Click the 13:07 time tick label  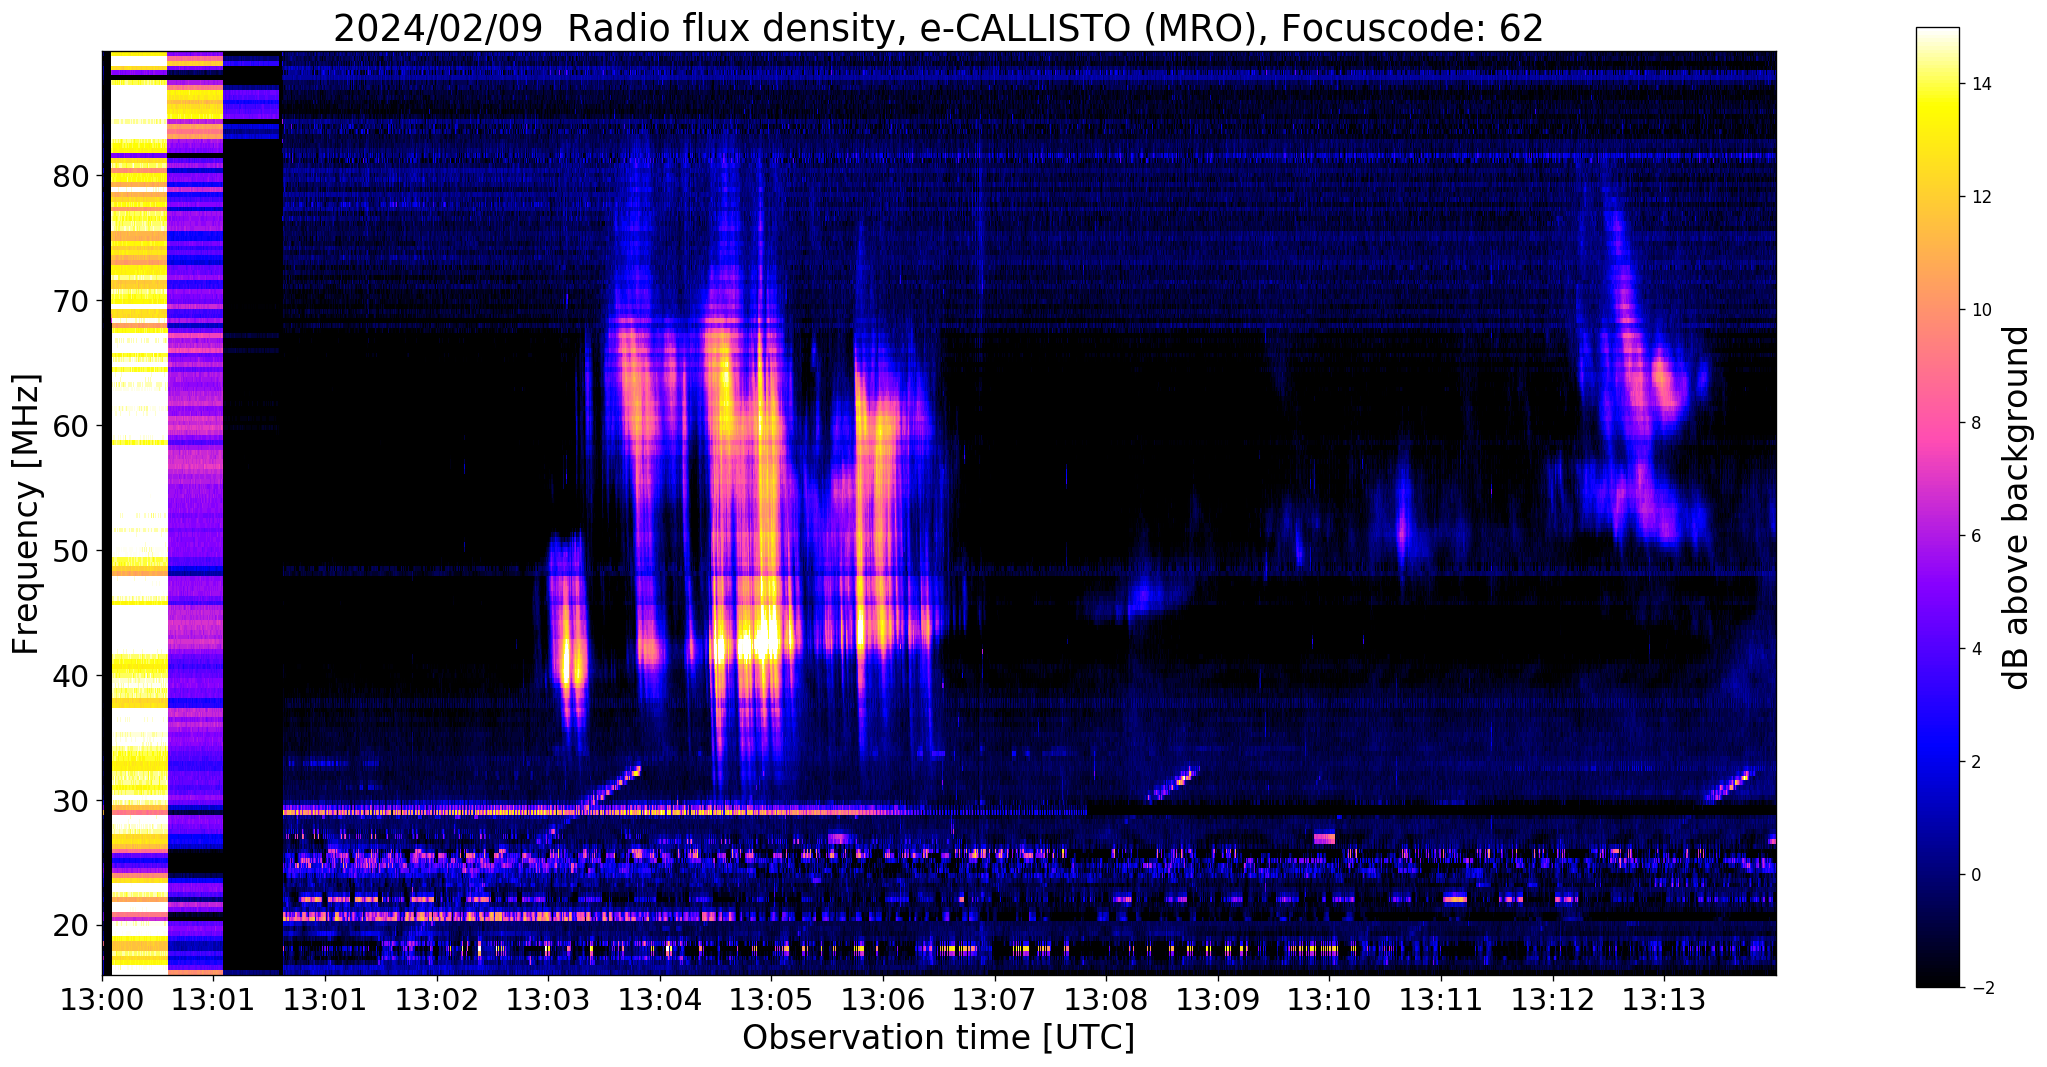994,999
